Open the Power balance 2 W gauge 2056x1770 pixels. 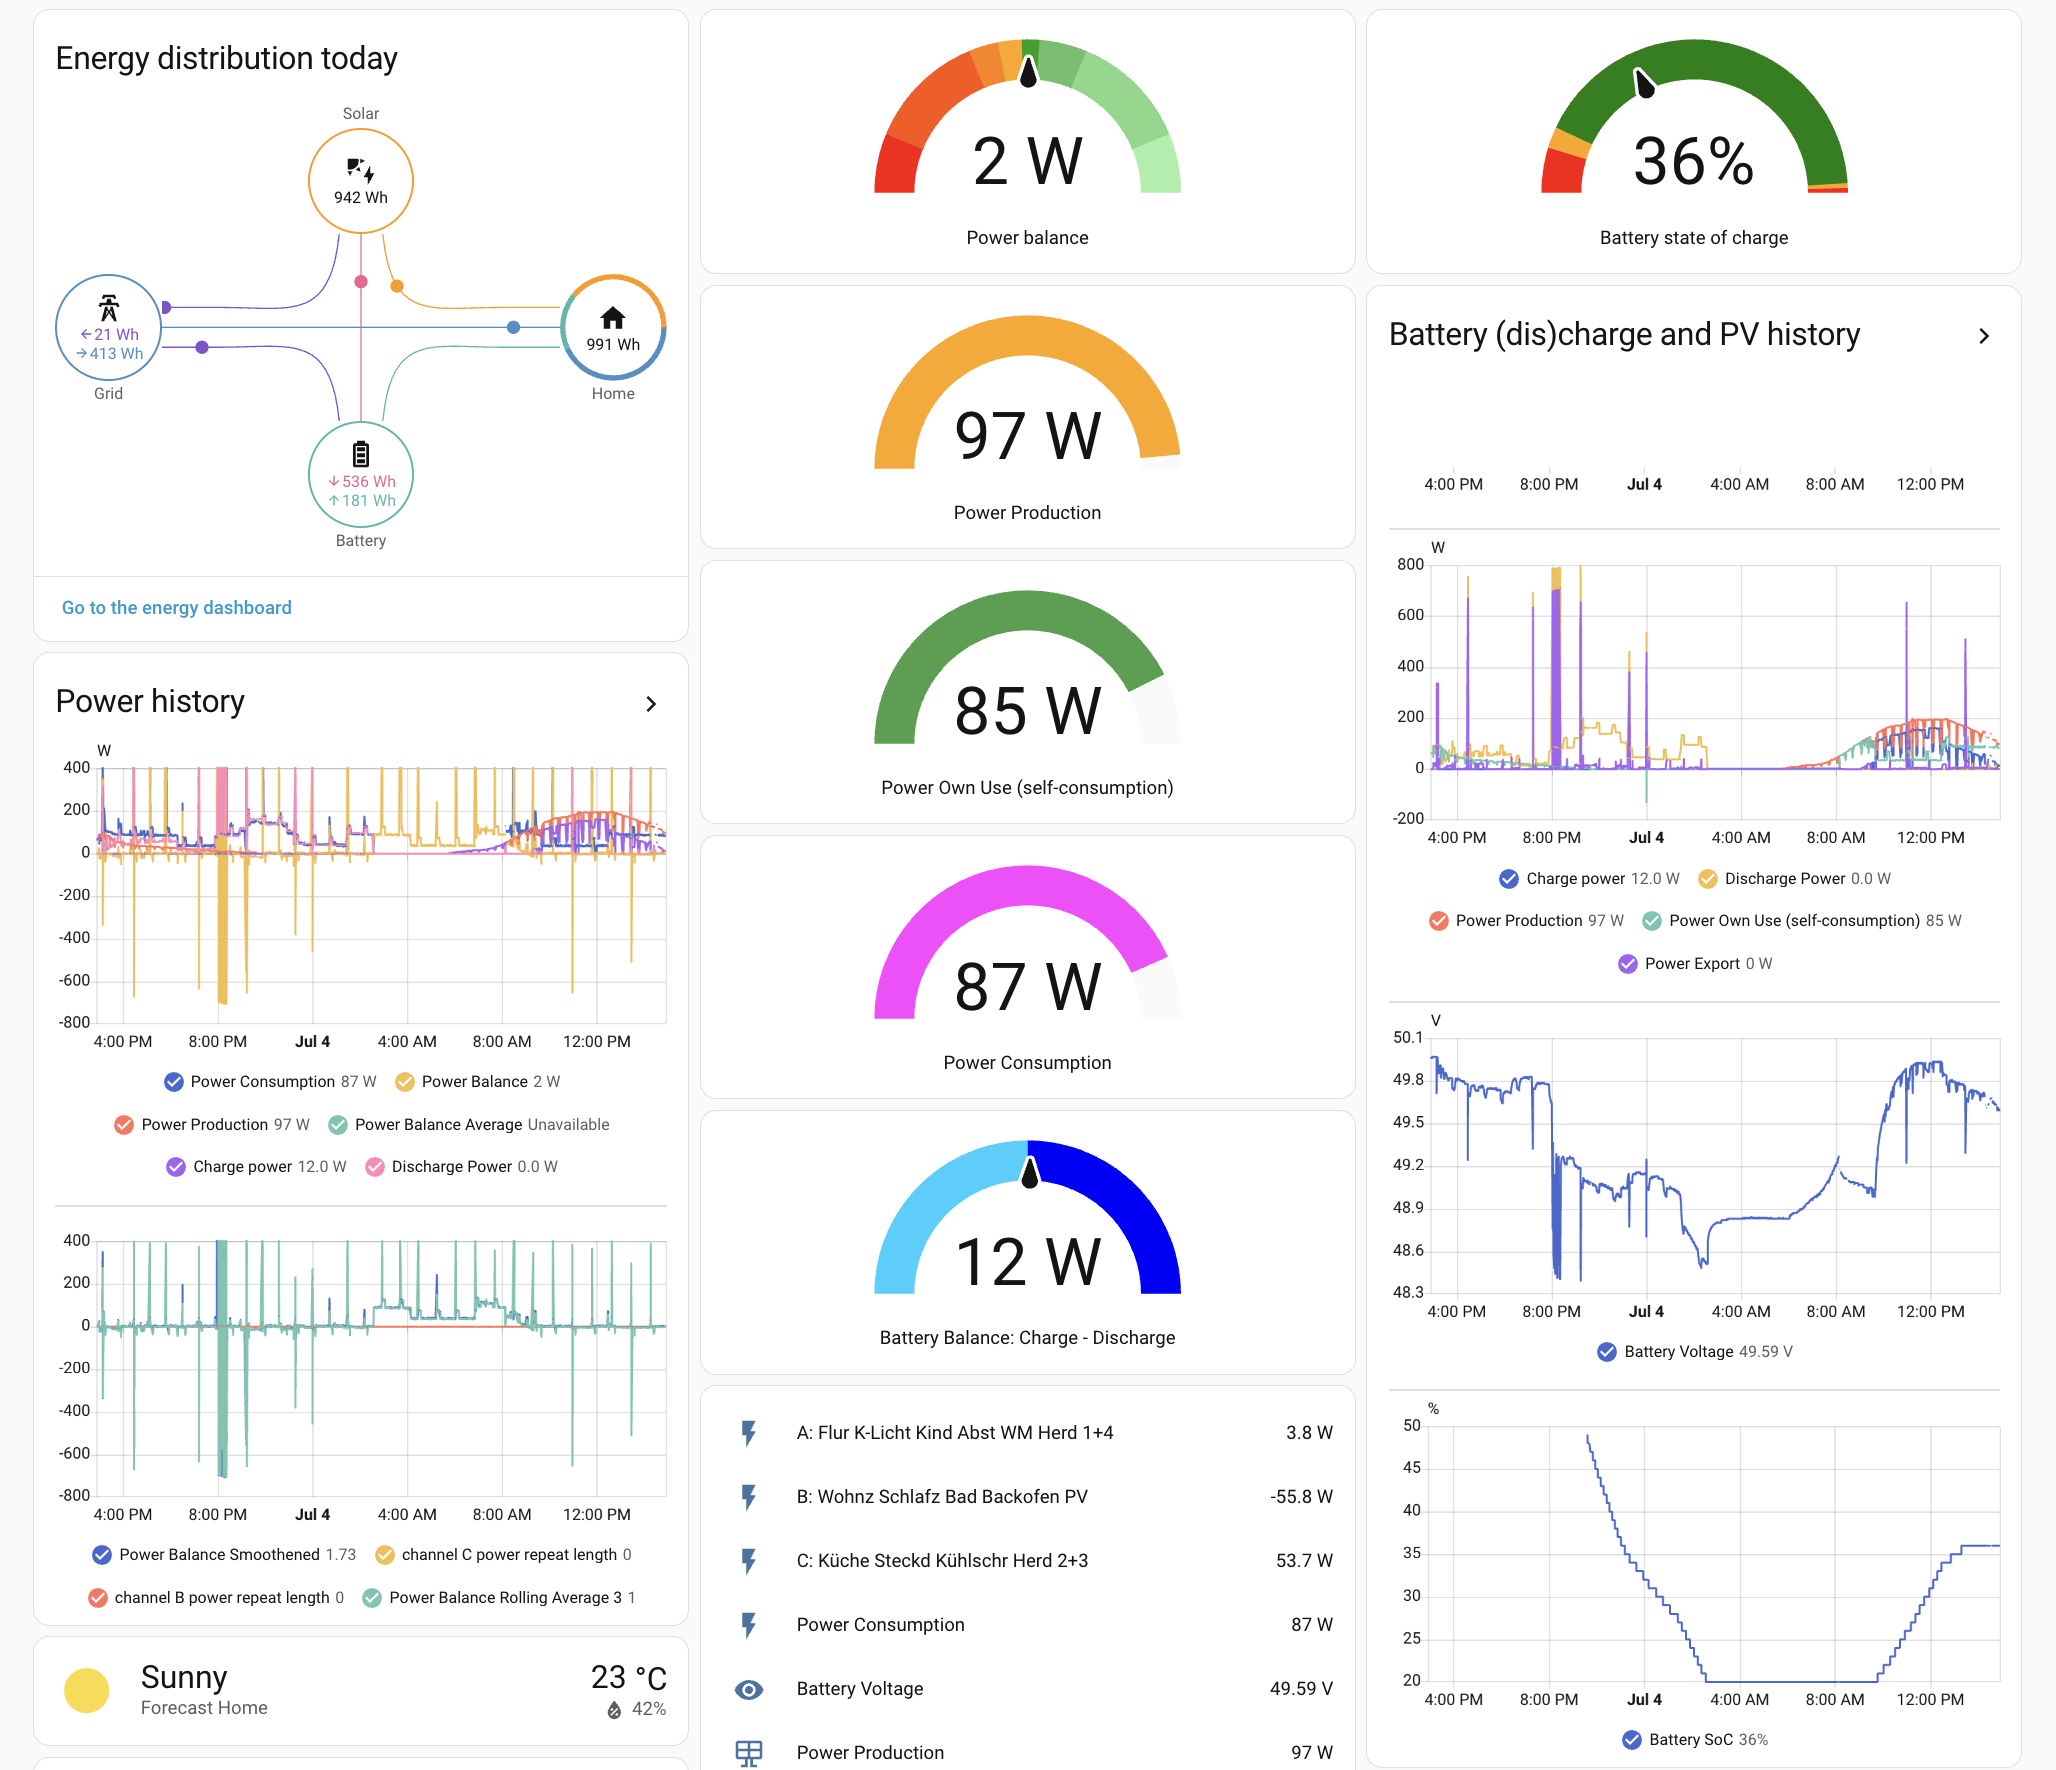(1028, 142)
